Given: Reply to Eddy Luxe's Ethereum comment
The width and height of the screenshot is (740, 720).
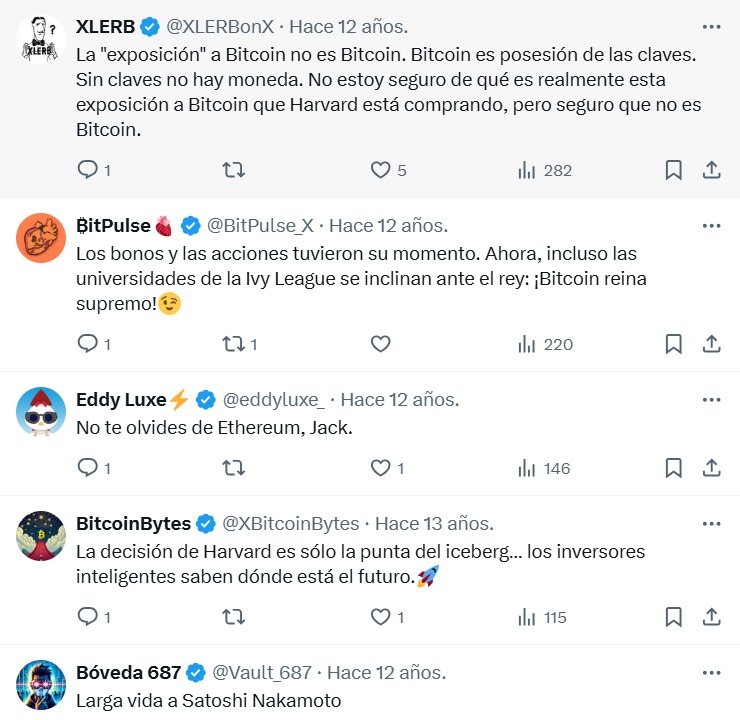Looking at the screenshot, I should 88,467.
